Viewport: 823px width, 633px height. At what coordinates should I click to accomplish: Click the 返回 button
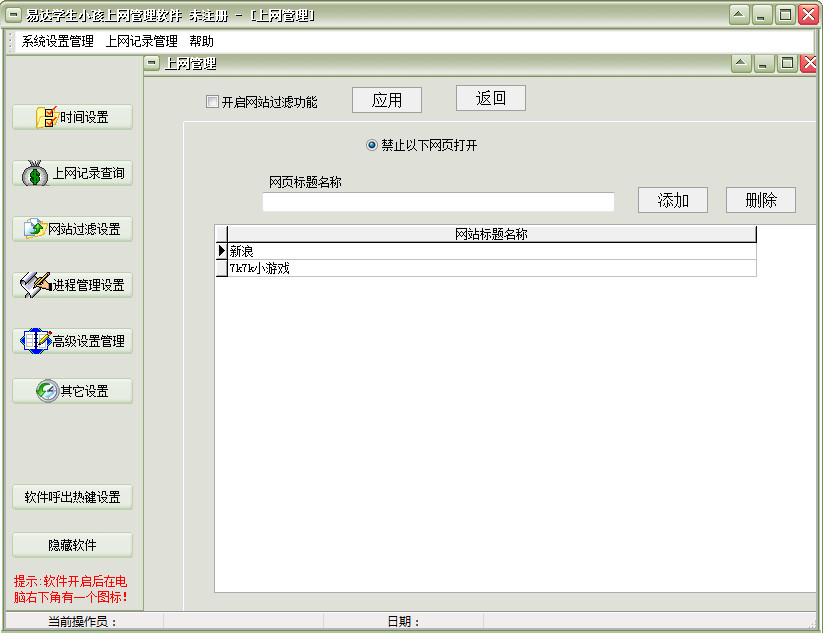click(x=491, y=98)
